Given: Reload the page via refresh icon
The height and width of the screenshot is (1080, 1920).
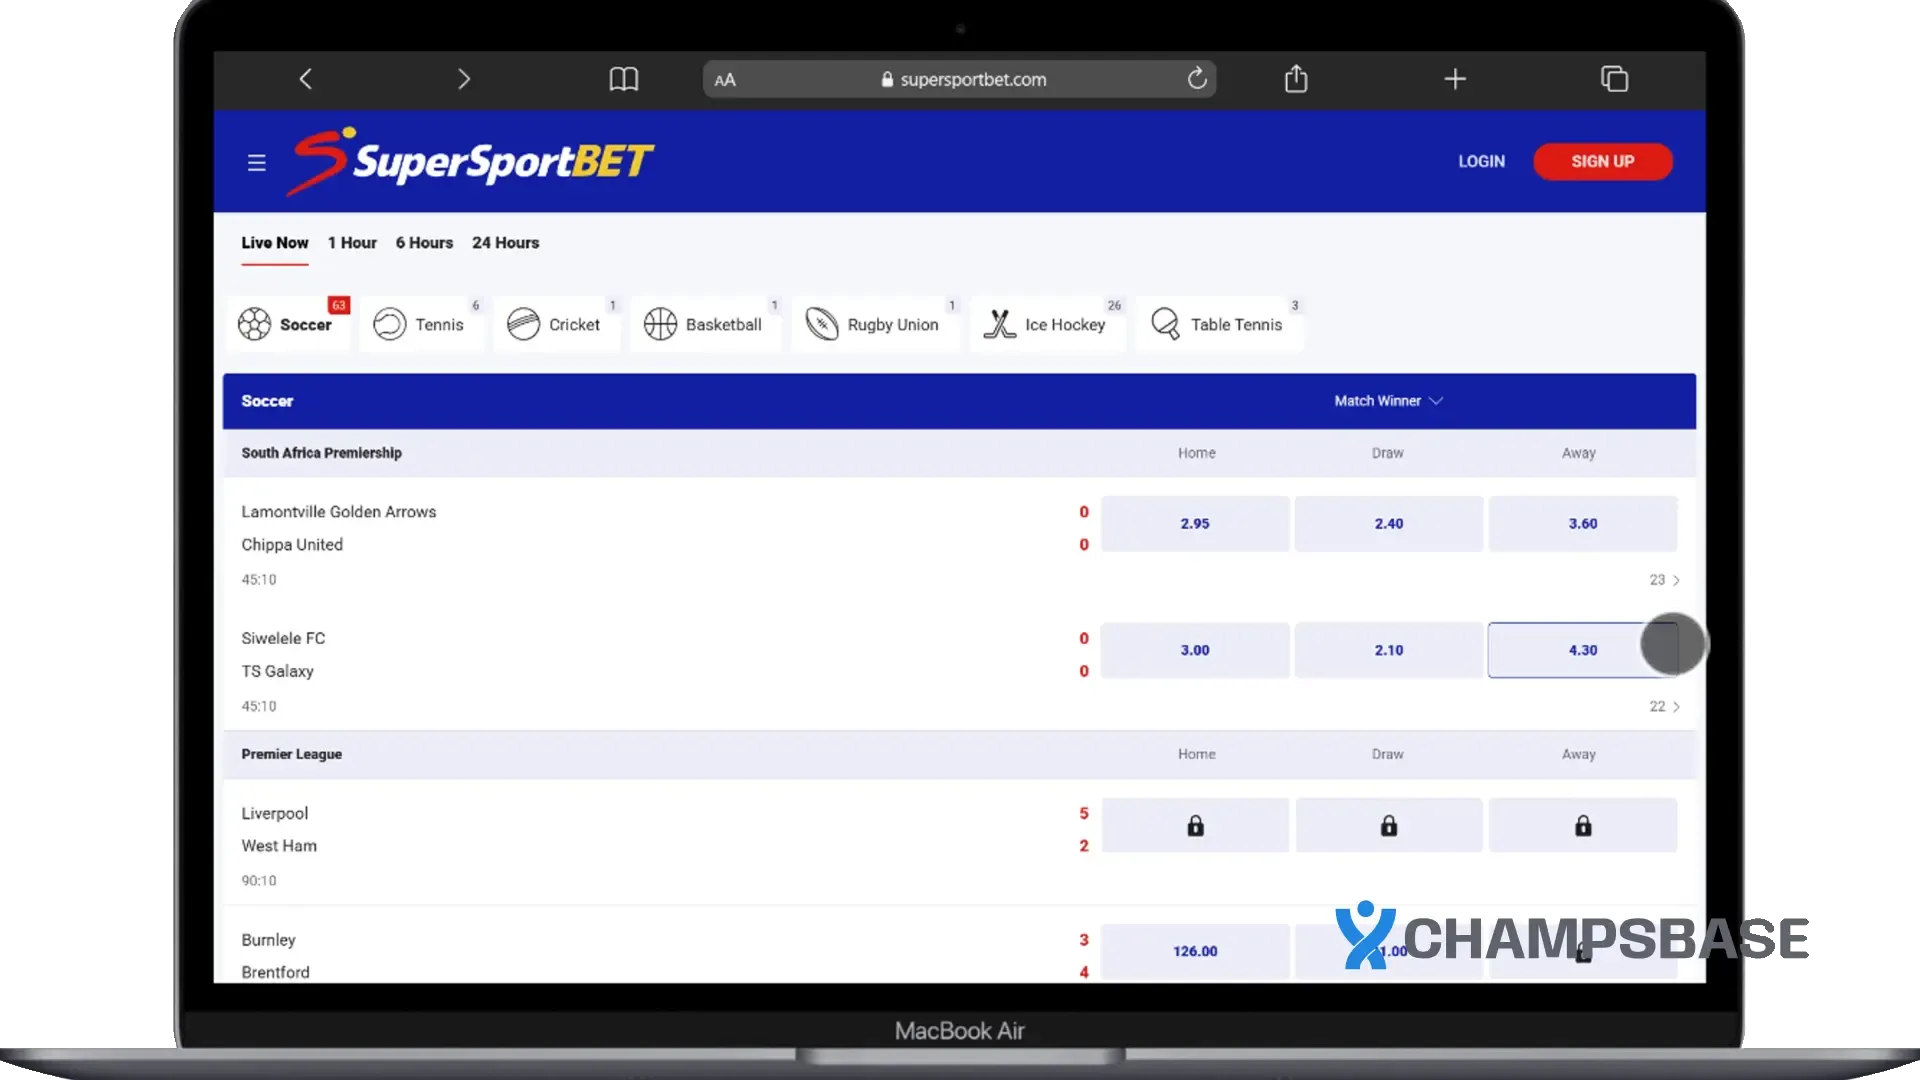Looking at the screenshot, I should coord(1197,78).
